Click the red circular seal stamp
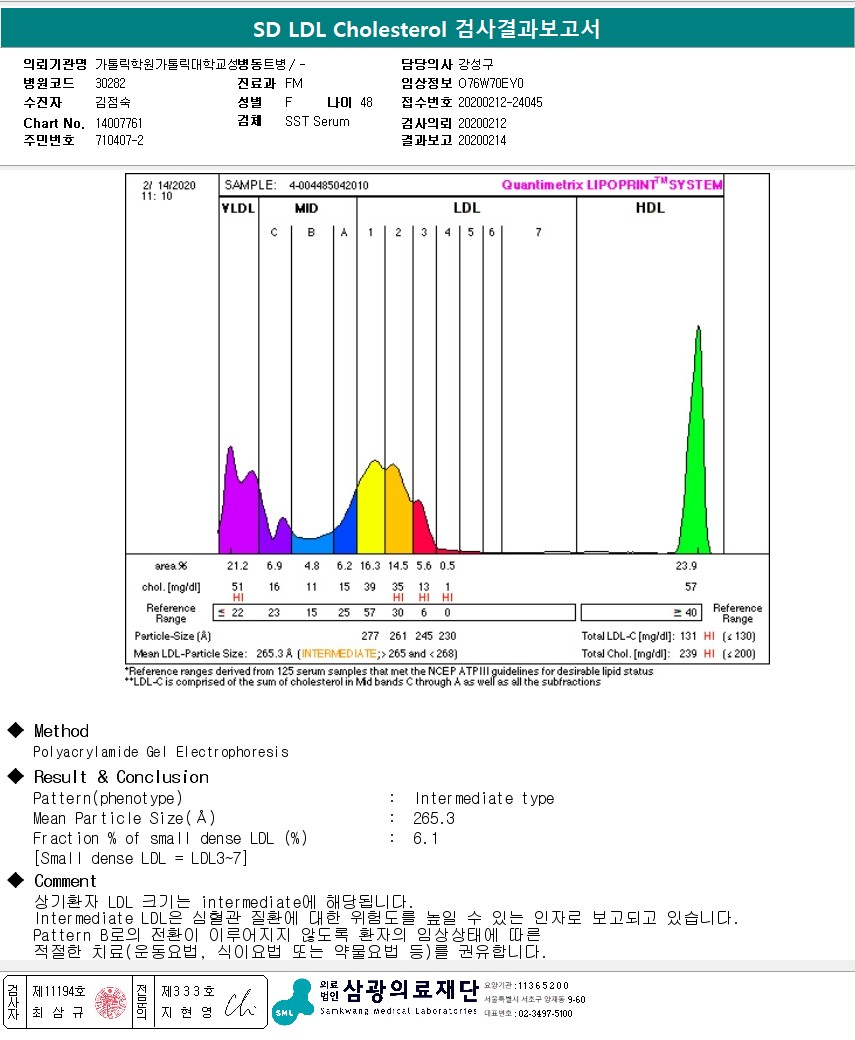Screen dimensions: 855x1040 point(110,1002)
